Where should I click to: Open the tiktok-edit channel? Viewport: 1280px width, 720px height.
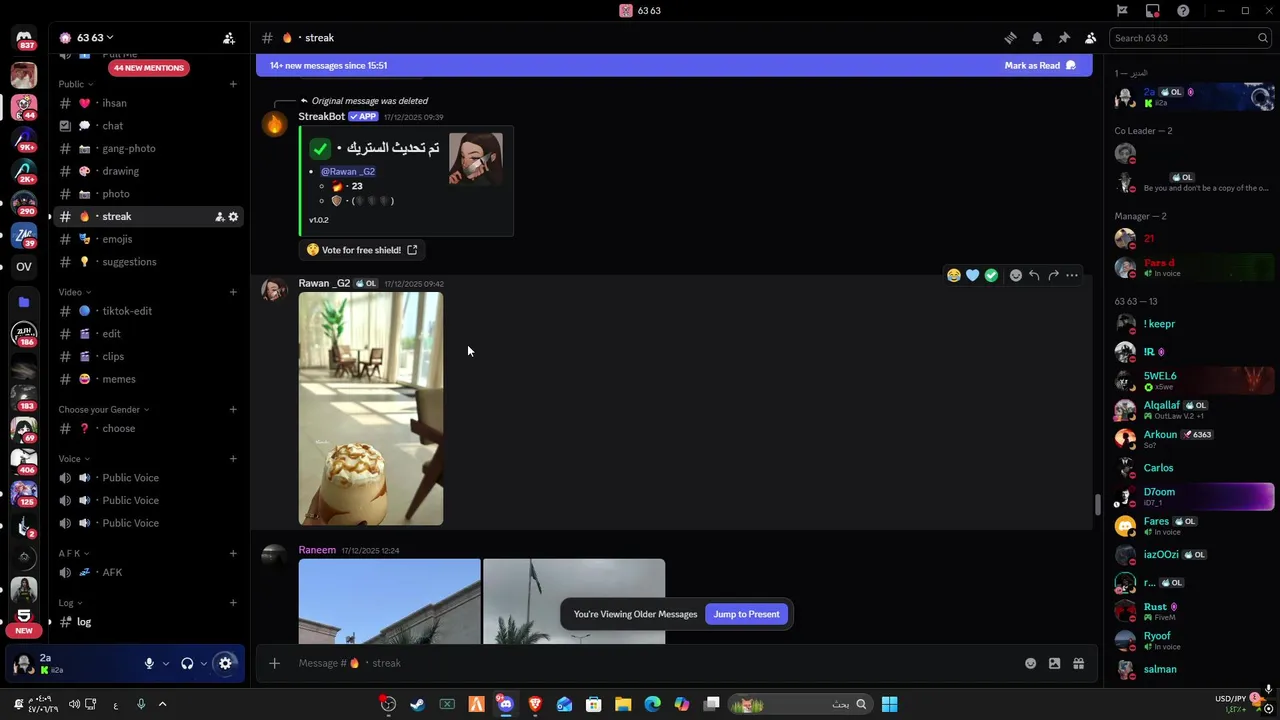click(148, 311)
